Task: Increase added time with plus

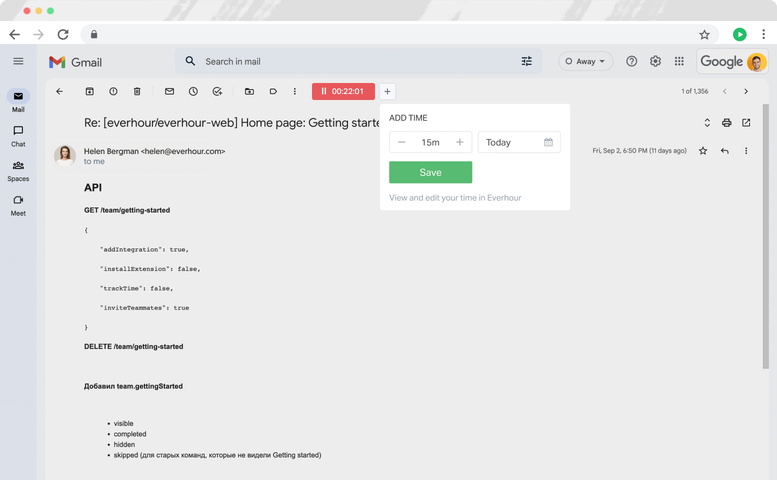Action: tap(459, 142)
